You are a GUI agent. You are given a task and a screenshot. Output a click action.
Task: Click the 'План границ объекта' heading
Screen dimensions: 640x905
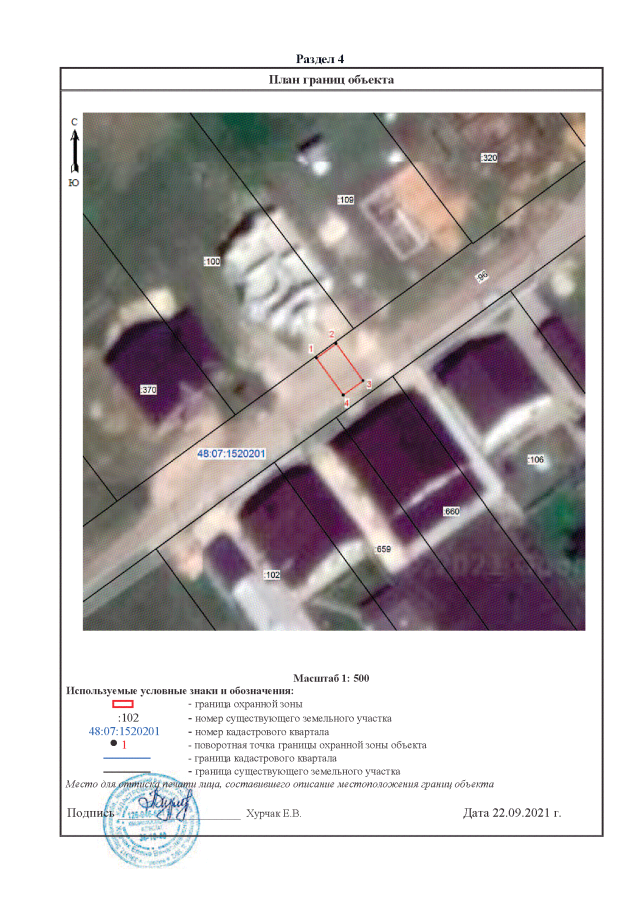331,79
